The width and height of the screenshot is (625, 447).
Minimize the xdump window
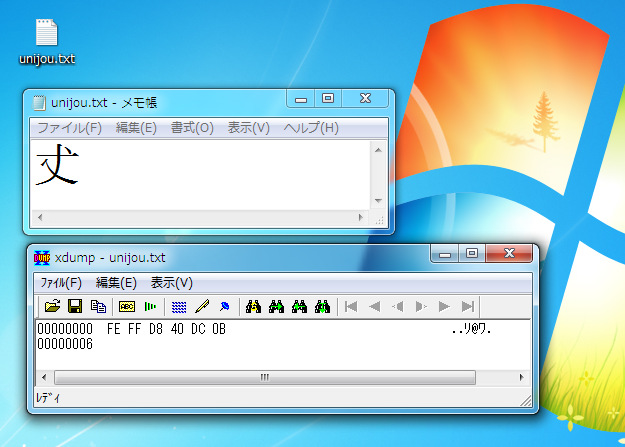click(x=445, y=254)
